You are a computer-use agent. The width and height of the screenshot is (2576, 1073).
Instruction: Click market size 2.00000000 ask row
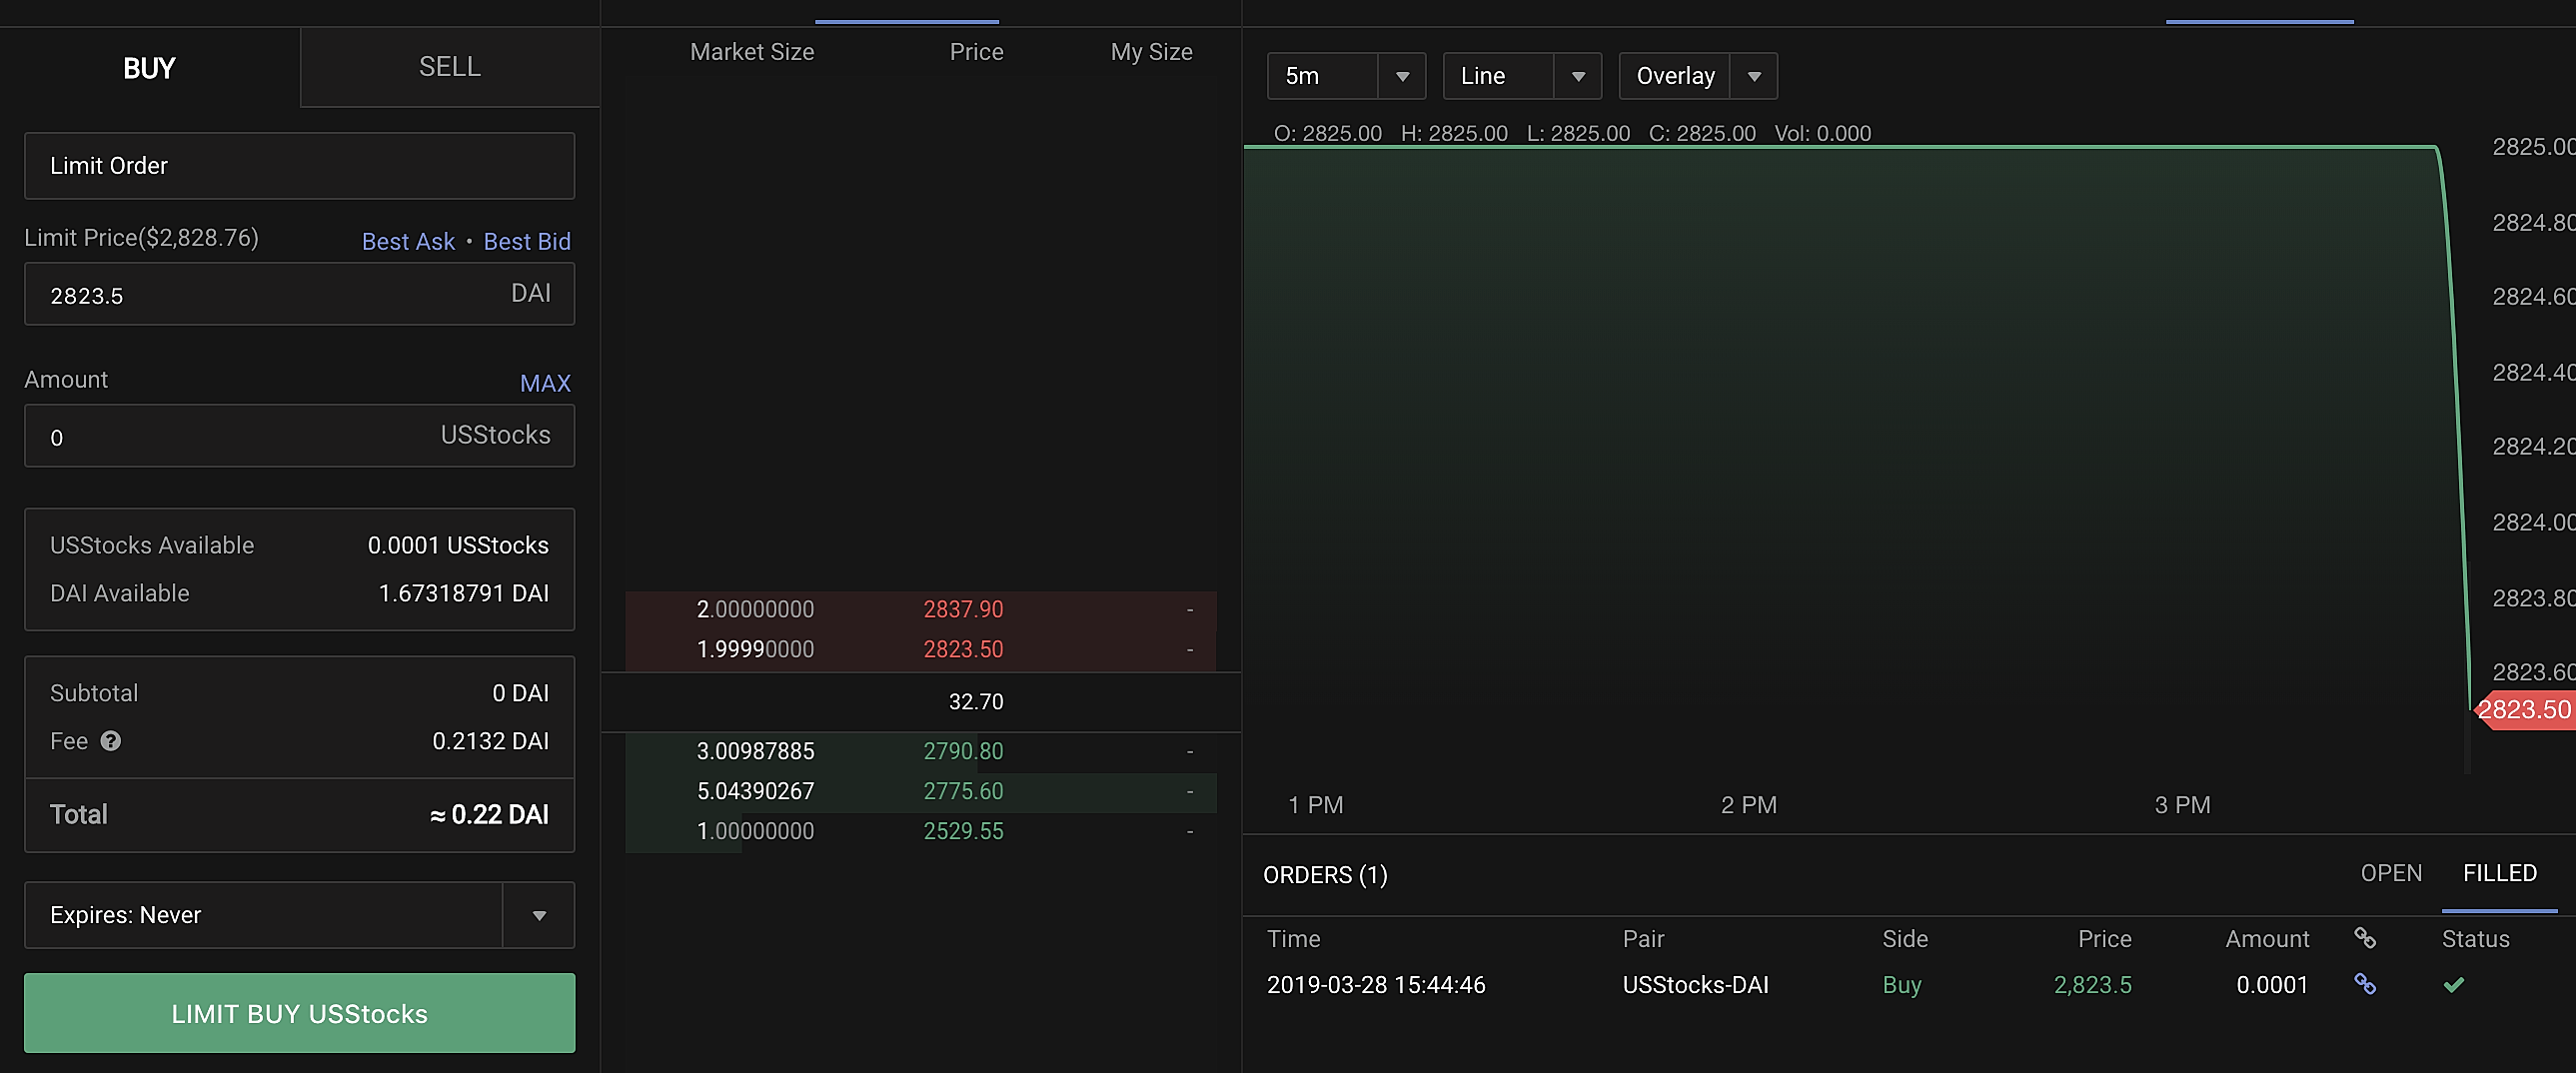coord(755,609)
